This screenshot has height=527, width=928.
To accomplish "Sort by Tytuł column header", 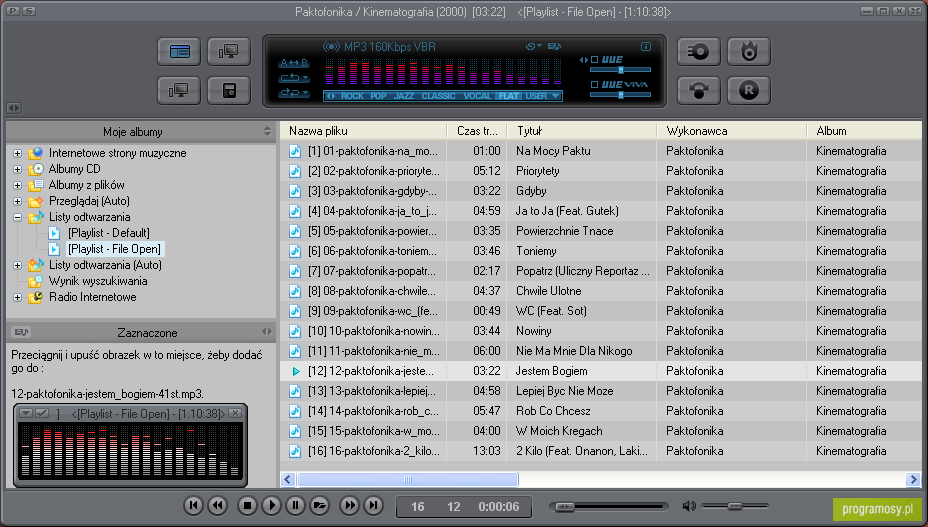I will [581, 131].
